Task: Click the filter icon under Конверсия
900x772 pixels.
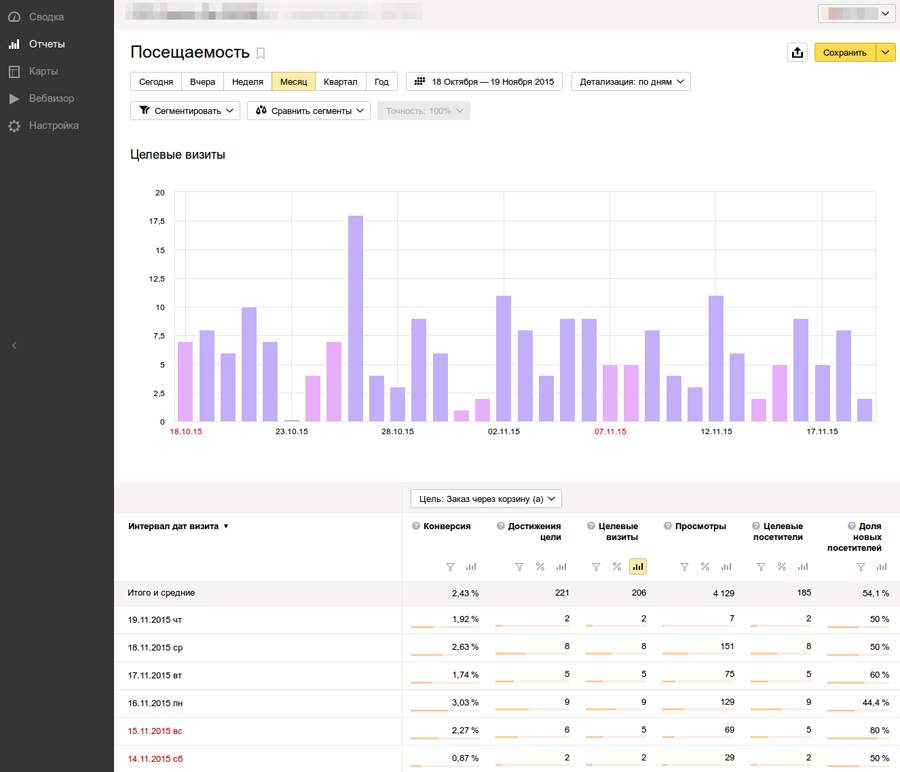Action: tap(450, 567)
